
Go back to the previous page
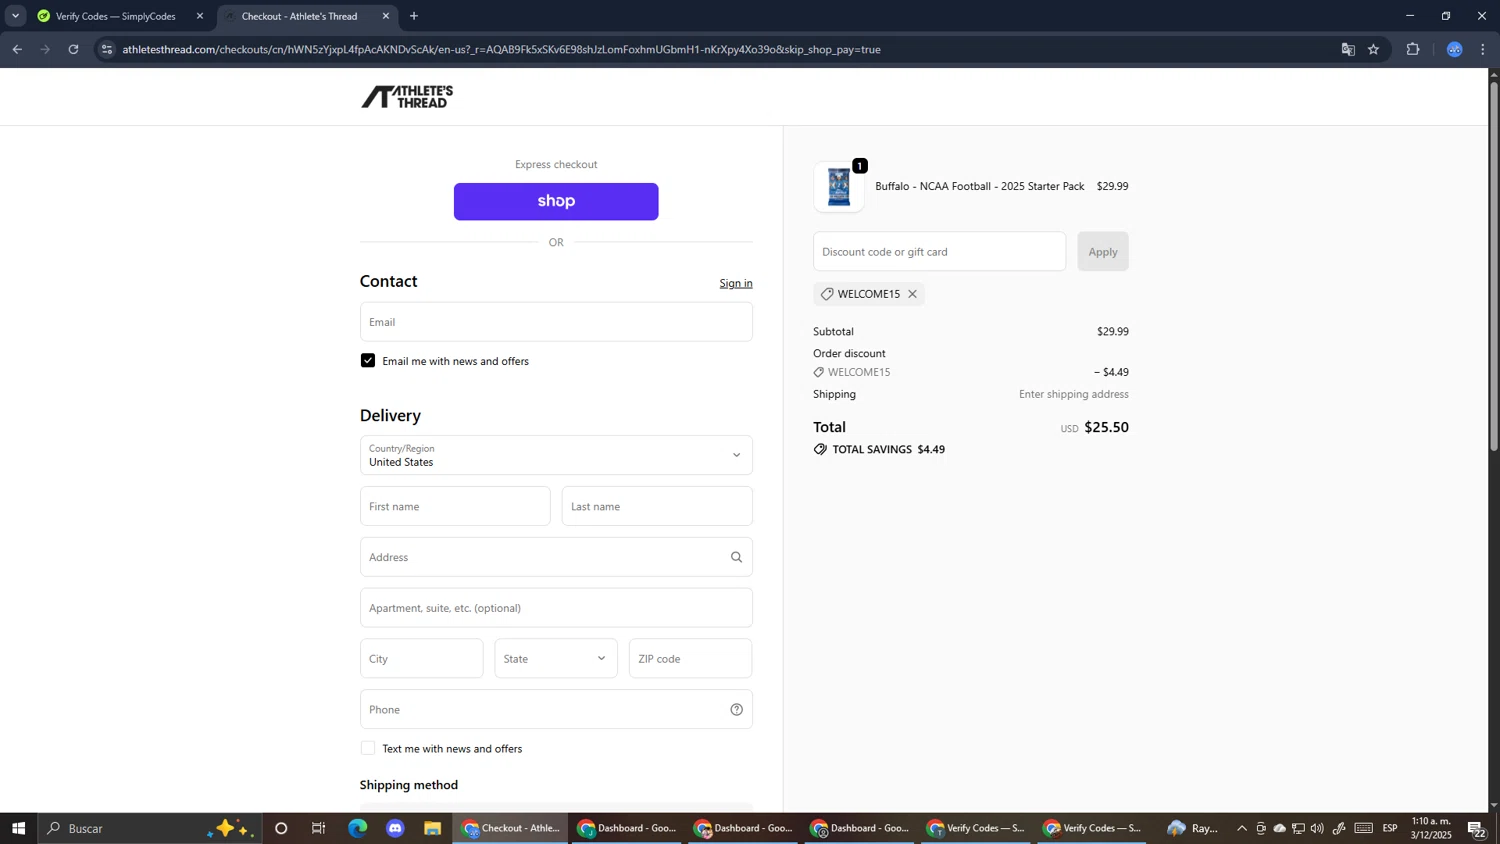click(17, 49)
